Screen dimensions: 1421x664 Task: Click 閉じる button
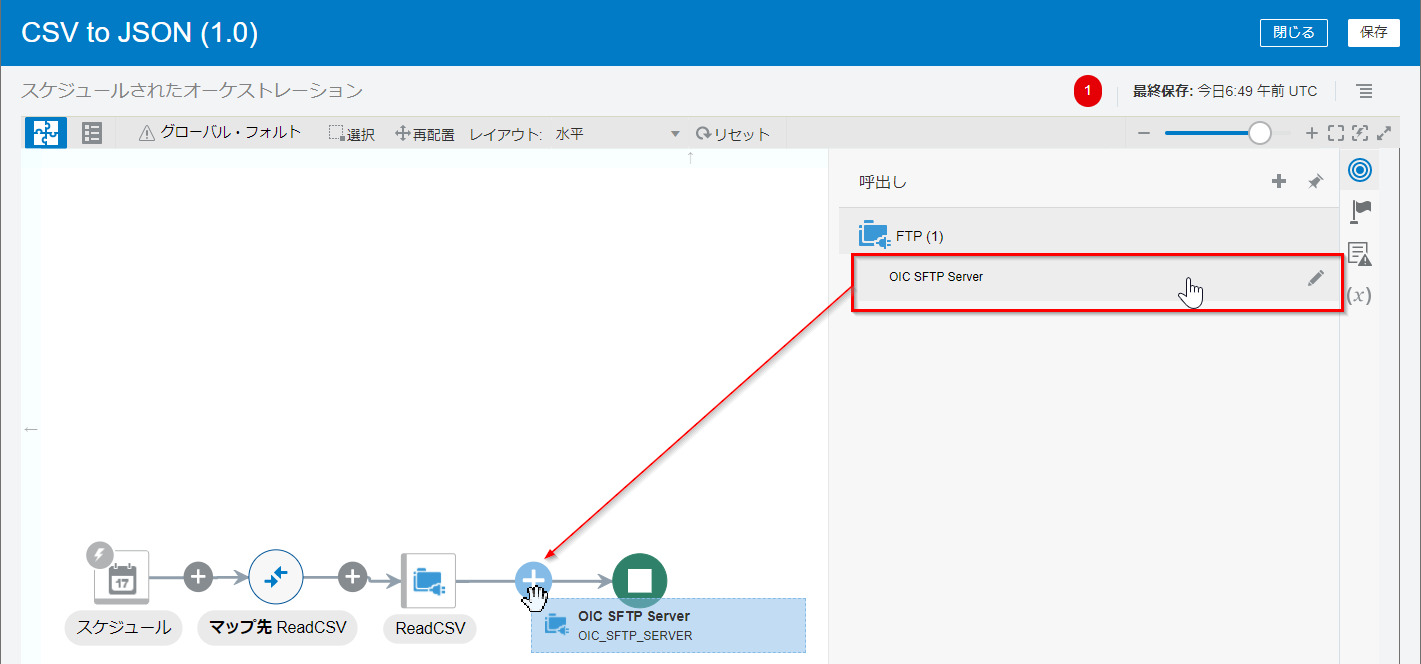[x=1293, y=32]
